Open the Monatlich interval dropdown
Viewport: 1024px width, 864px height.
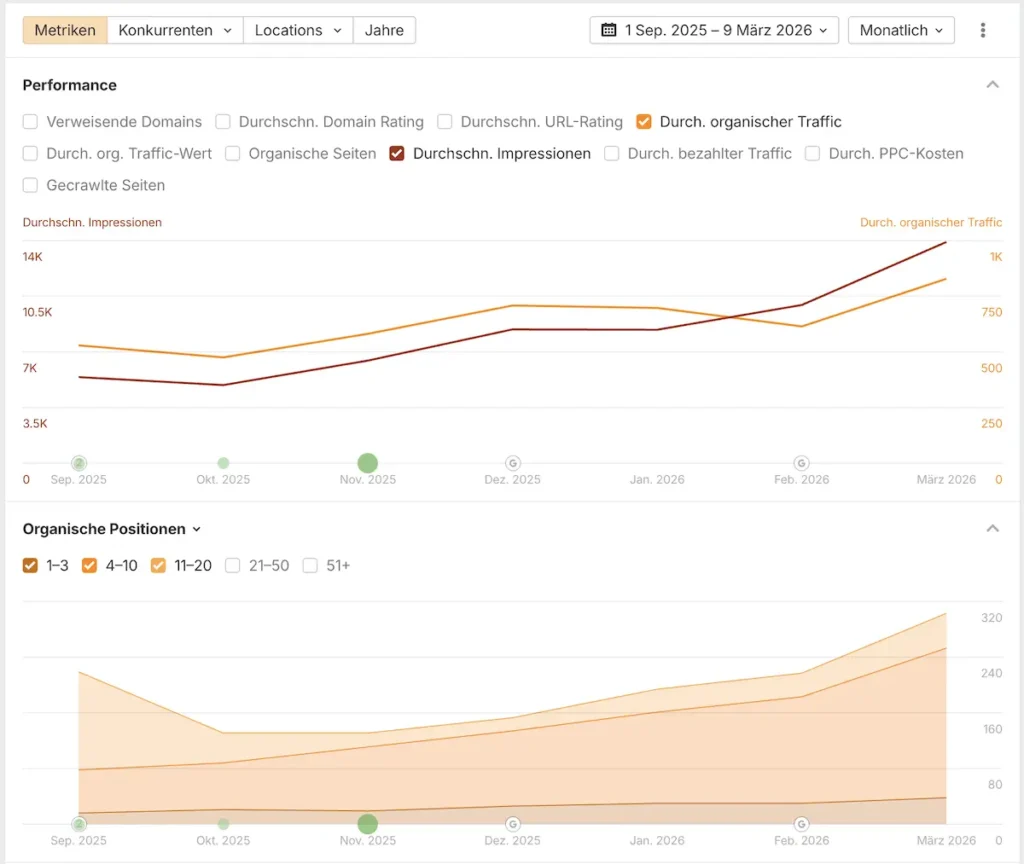coord(901,30)
